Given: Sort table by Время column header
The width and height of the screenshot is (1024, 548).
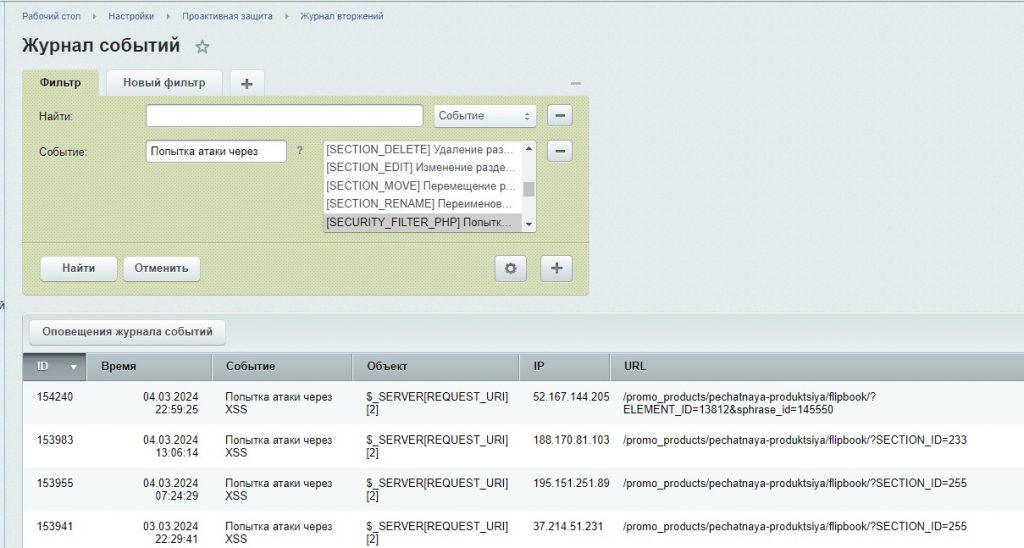Looking at the screenshot, I should coord(119,367).
